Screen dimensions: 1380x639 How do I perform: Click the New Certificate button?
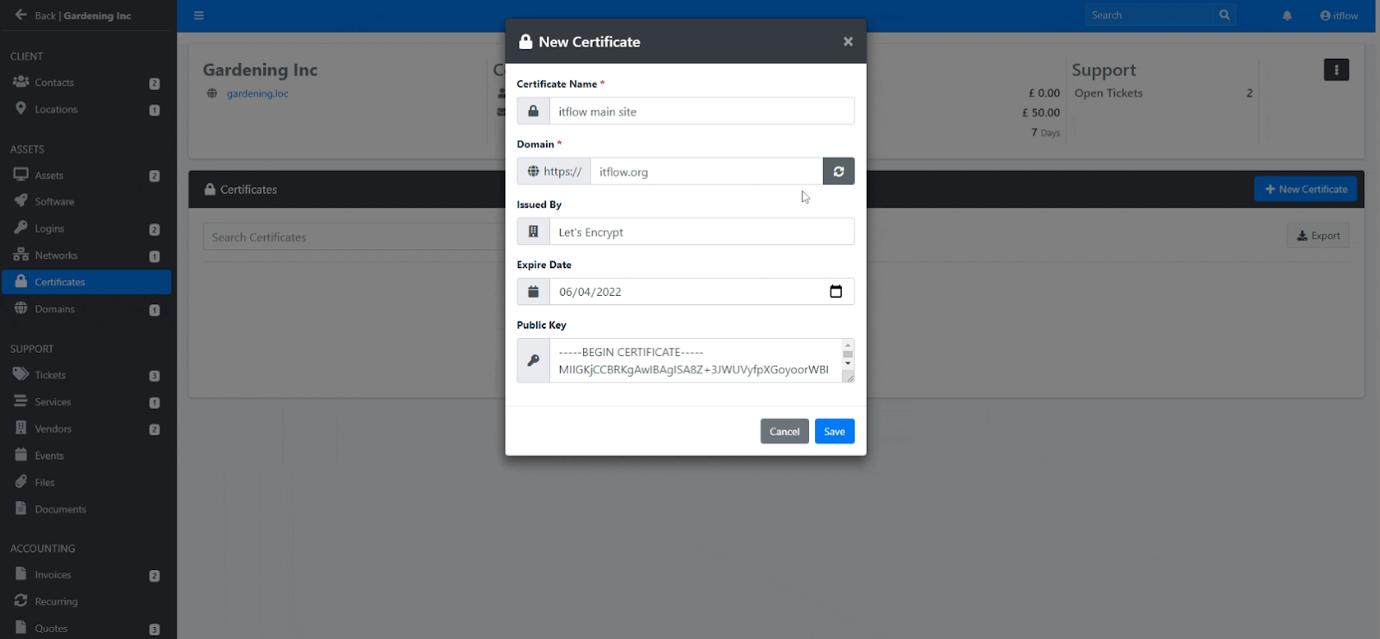tap(1305, 189)
